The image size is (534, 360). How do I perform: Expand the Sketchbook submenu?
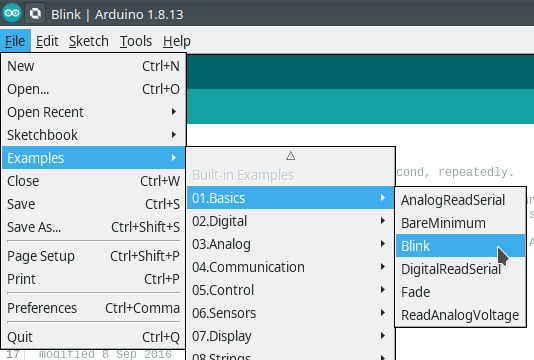tap(93, 135)
